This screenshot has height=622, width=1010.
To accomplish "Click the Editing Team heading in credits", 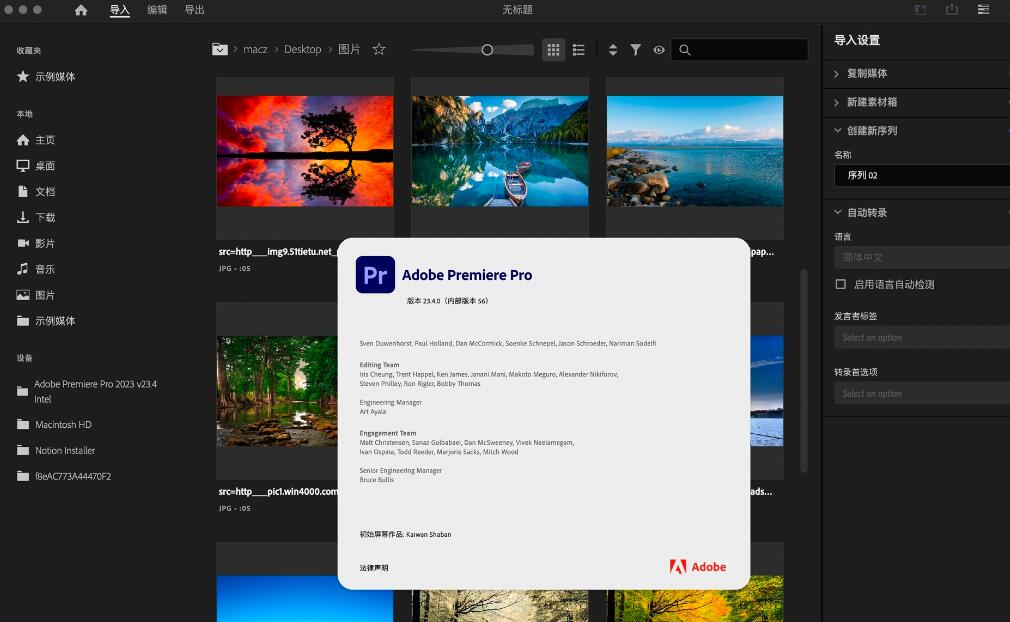I will (x=379, y=364).
